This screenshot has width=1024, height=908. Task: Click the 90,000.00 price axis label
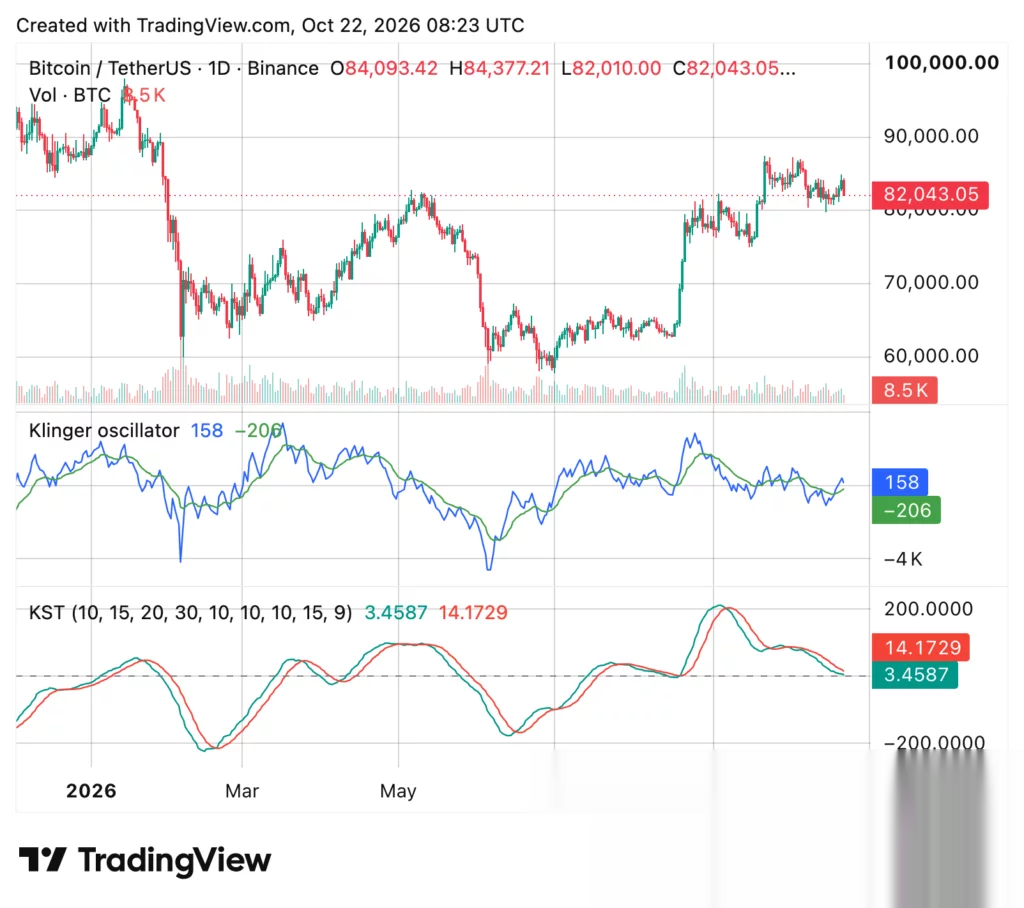(931, 136)
